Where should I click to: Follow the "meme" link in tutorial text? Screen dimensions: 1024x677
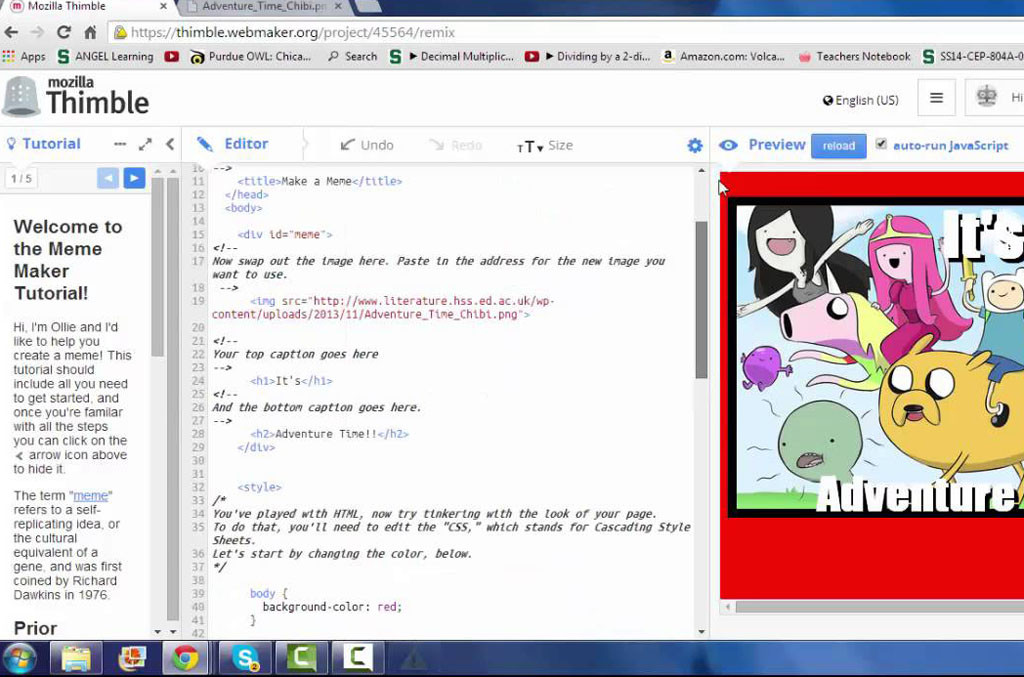tap(91, 495)
